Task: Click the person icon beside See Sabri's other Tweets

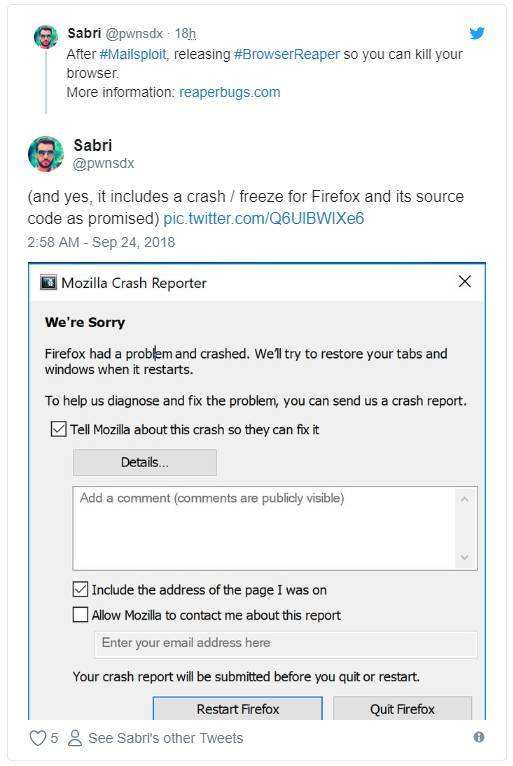Action: point(75,738)
